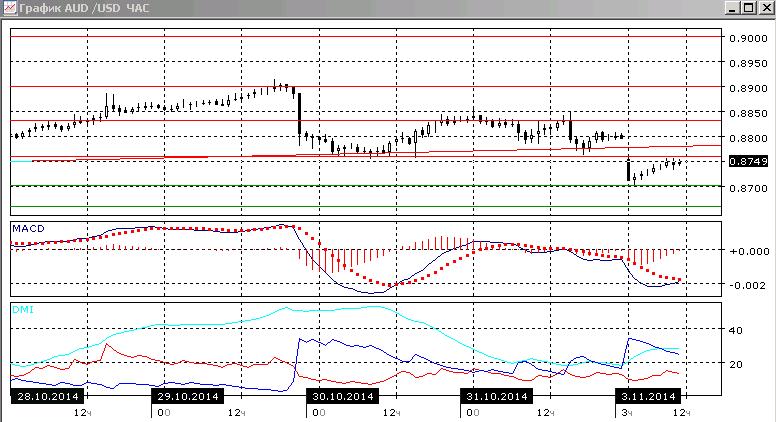The height and width of the screenshot is (422, 776).
Task: Select the 29.10.2014 date marker
Action: 188,396
